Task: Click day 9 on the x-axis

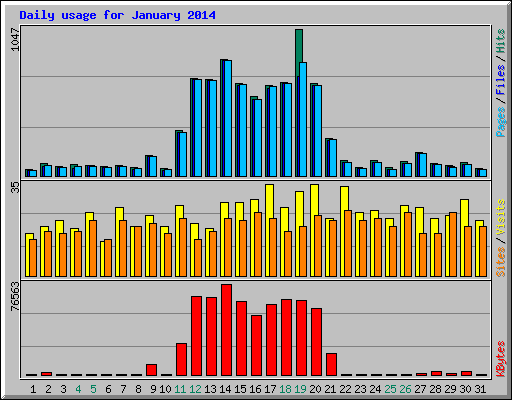Action: pyautogui.click(x=153, y=389)
